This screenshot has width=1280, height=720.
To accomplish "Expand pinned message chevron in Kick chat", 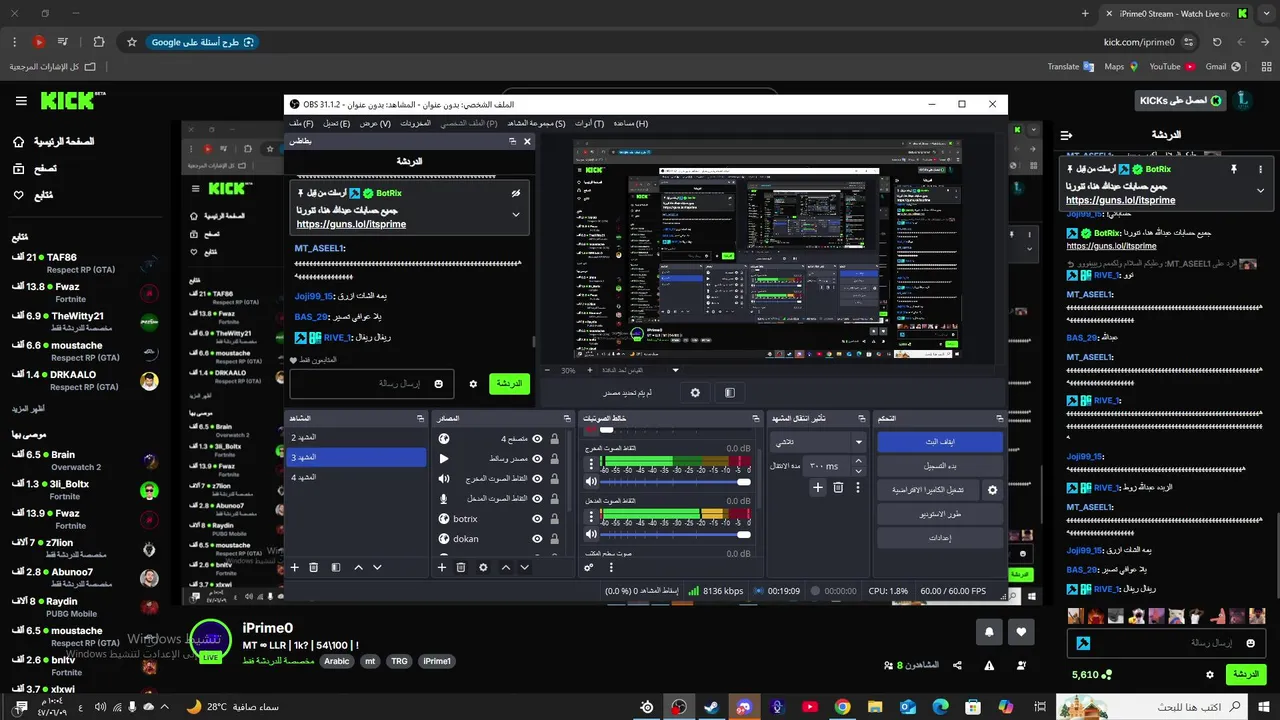I will [x=1260, y=190].
